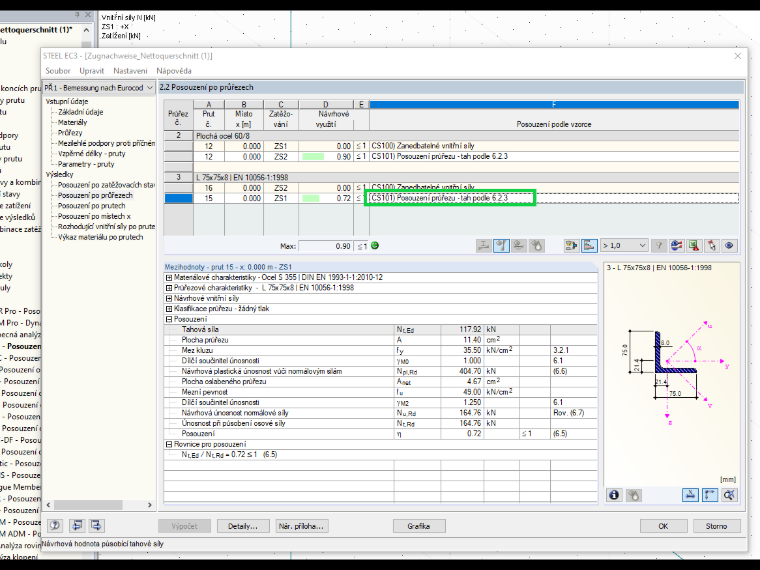Image resolution: width=760 pixels, height=570 pixels.
Task: Click the zoom-all magnifier icon under section preview
Action: (729, 495)
